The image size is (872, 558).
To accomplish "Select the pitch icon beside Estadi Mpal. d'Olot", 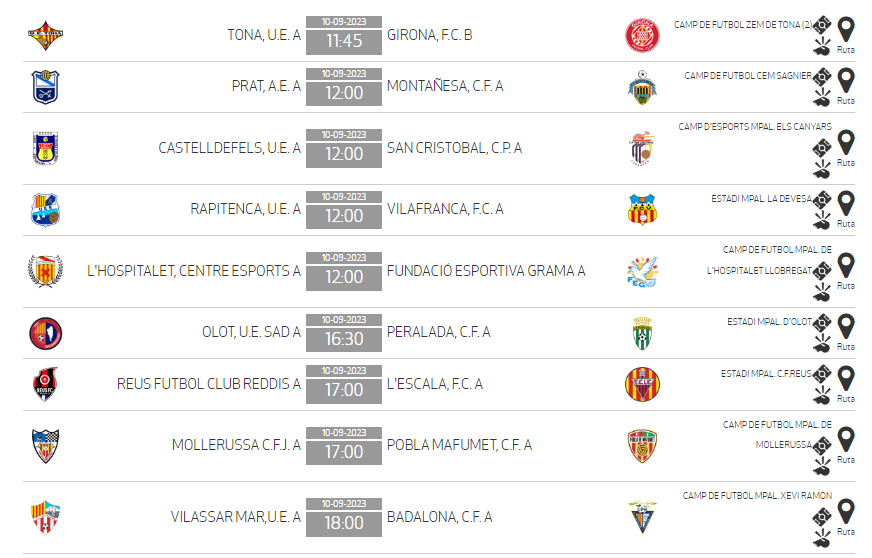I will point(822,323).
